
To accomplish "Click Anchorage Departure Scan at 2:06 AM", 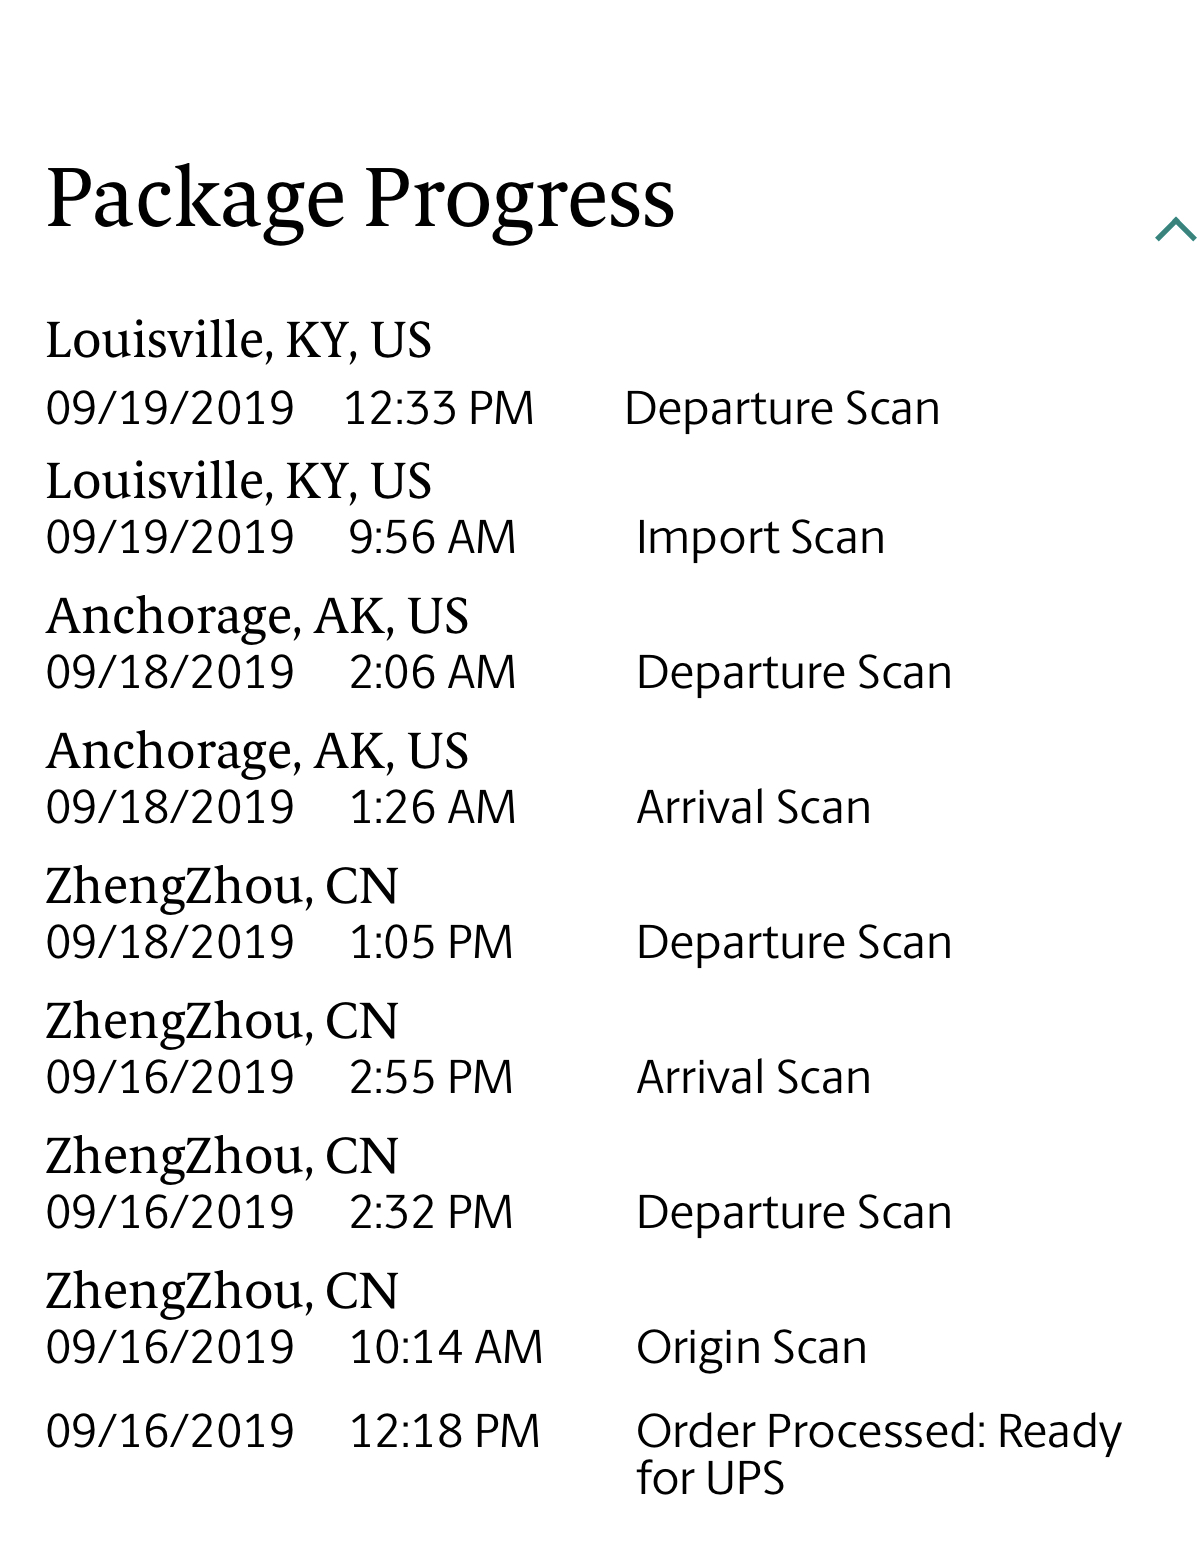I will coord(794,672).
